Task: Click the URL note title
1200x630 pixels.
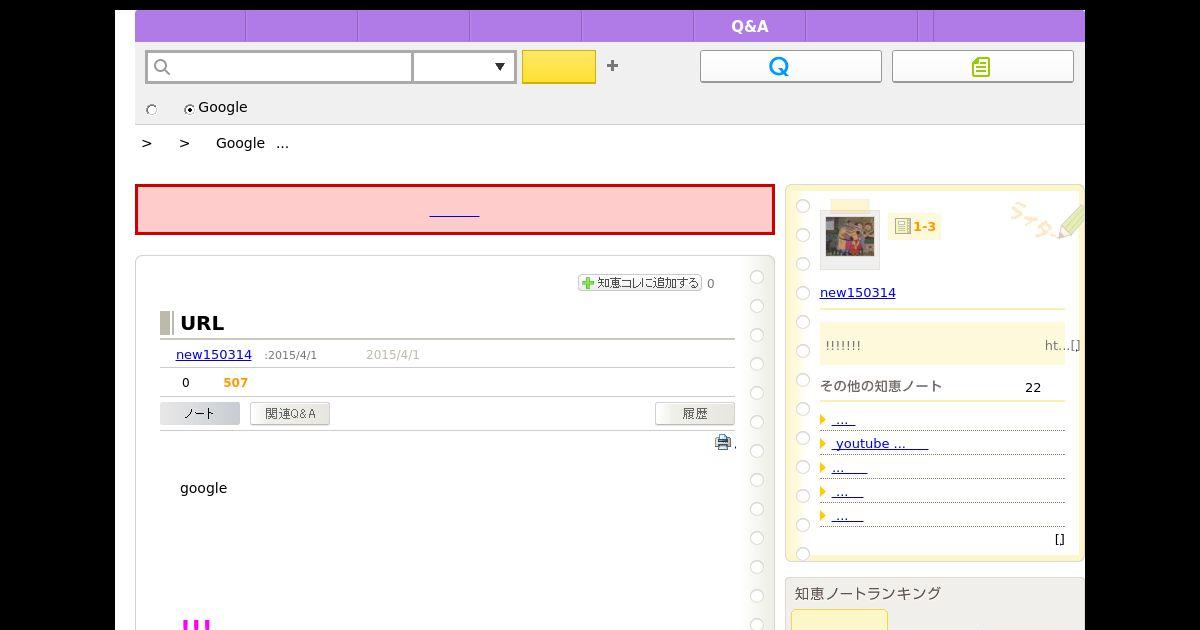Action: coord(202,323)
